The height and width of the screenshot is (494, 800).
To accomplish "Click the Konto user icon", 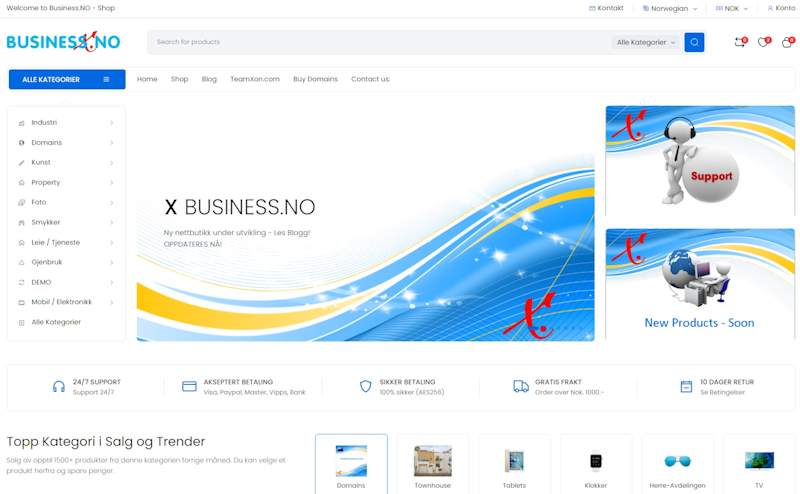I will pos(770,8).
